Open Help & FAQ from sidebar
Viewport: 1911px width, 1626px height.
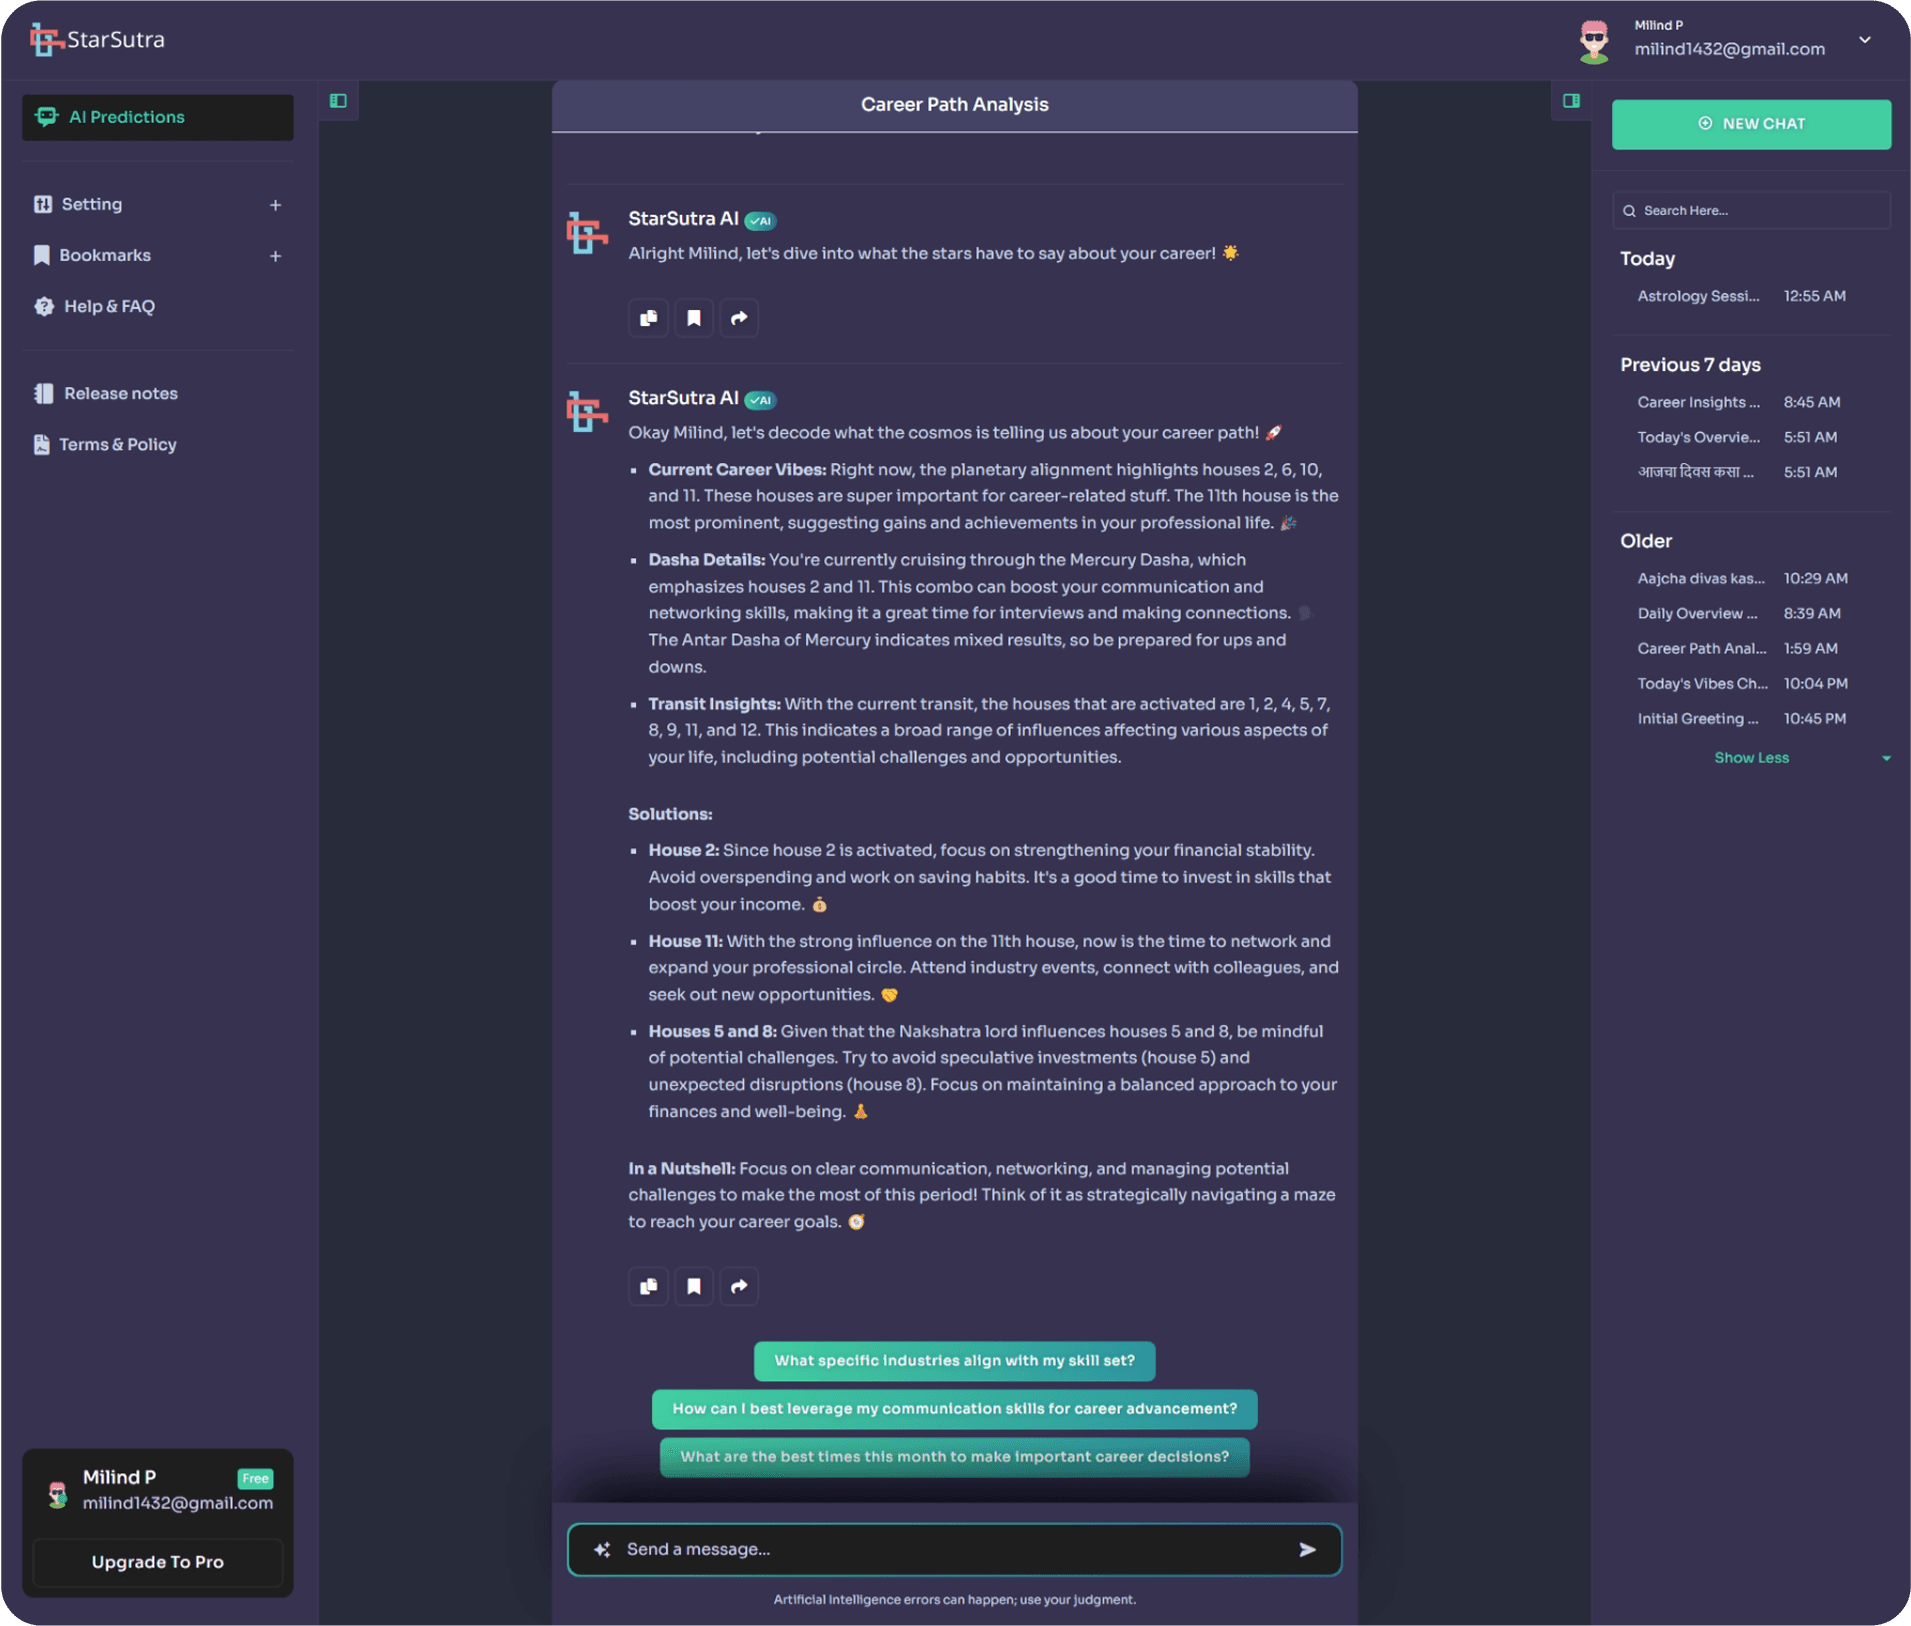pos(109,307)
